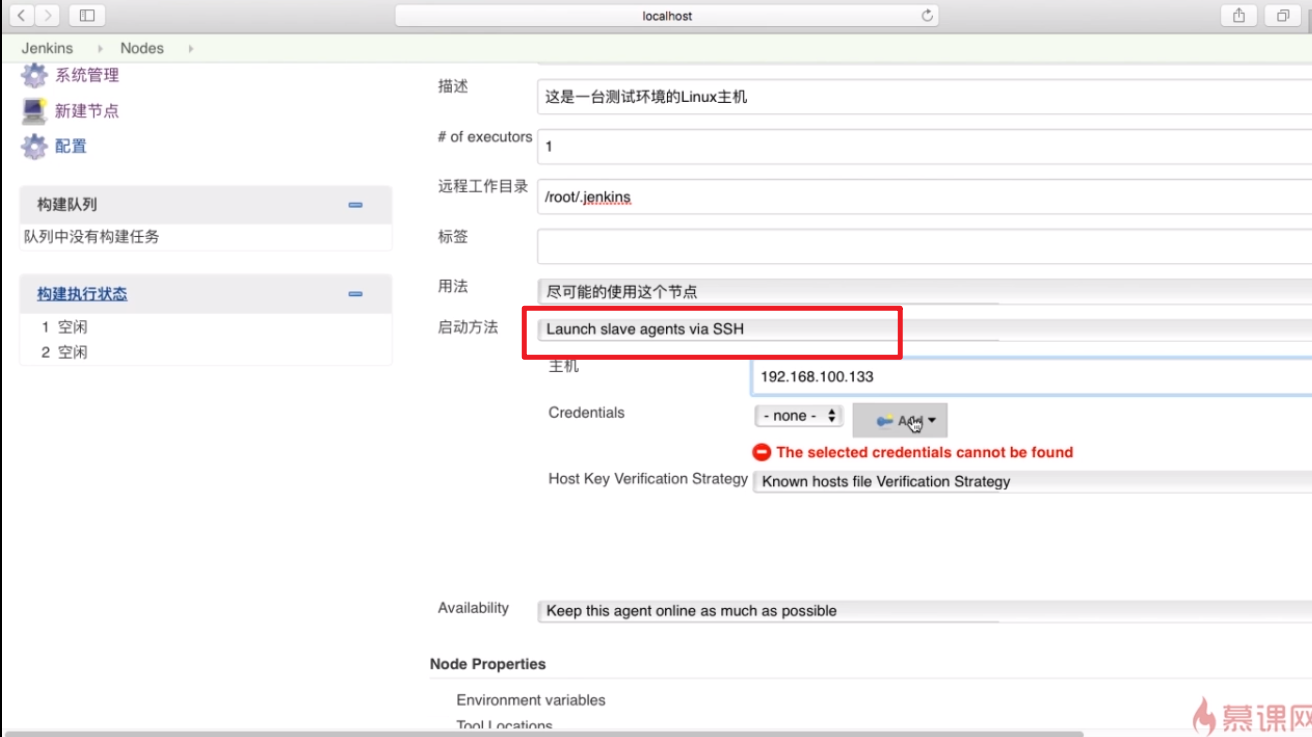
Task: Click the page reload icon in address bar
Action: pyautogui.click(x=925, y=15)
